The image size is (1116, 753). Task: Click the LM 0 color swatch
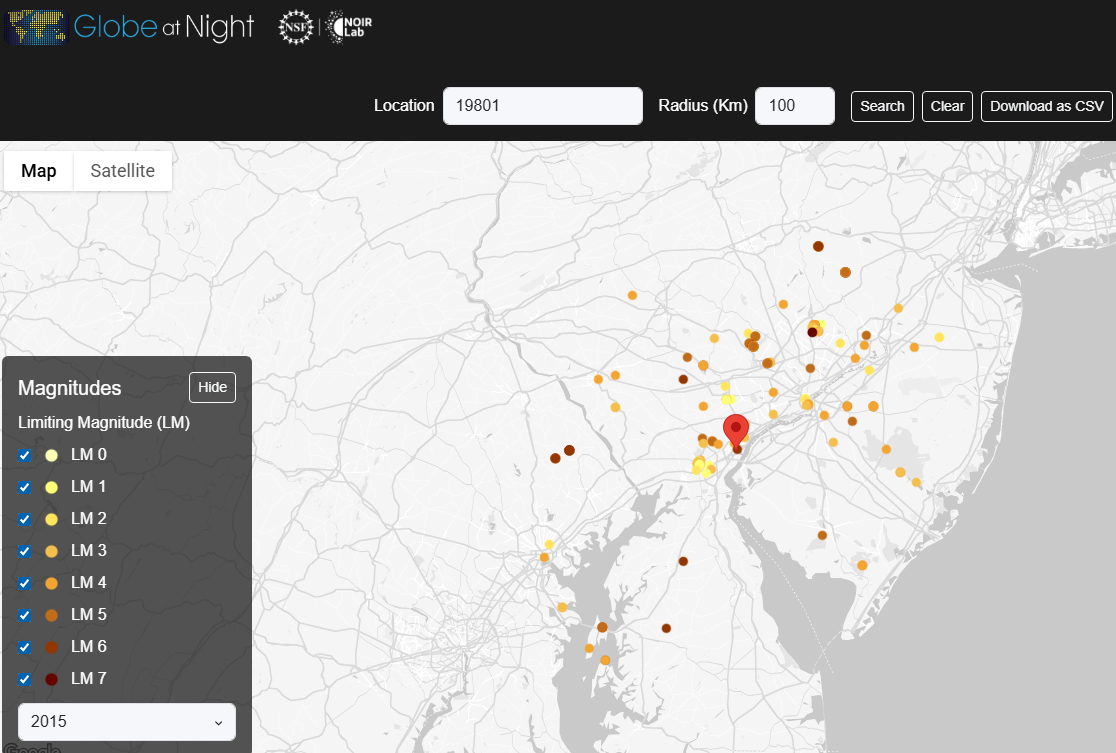click(51, 456)
